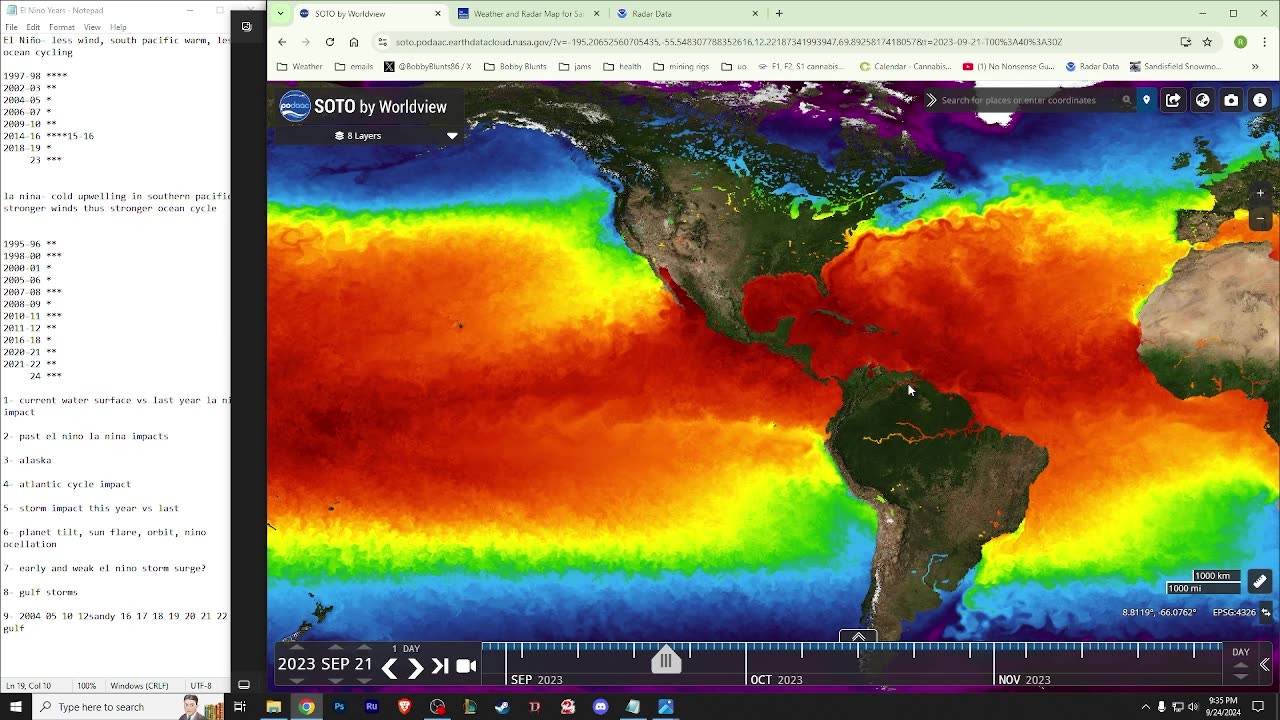Change timeline DAY zoom interval up
The height and width of the screenshot is (720, 1280).
1240,664
